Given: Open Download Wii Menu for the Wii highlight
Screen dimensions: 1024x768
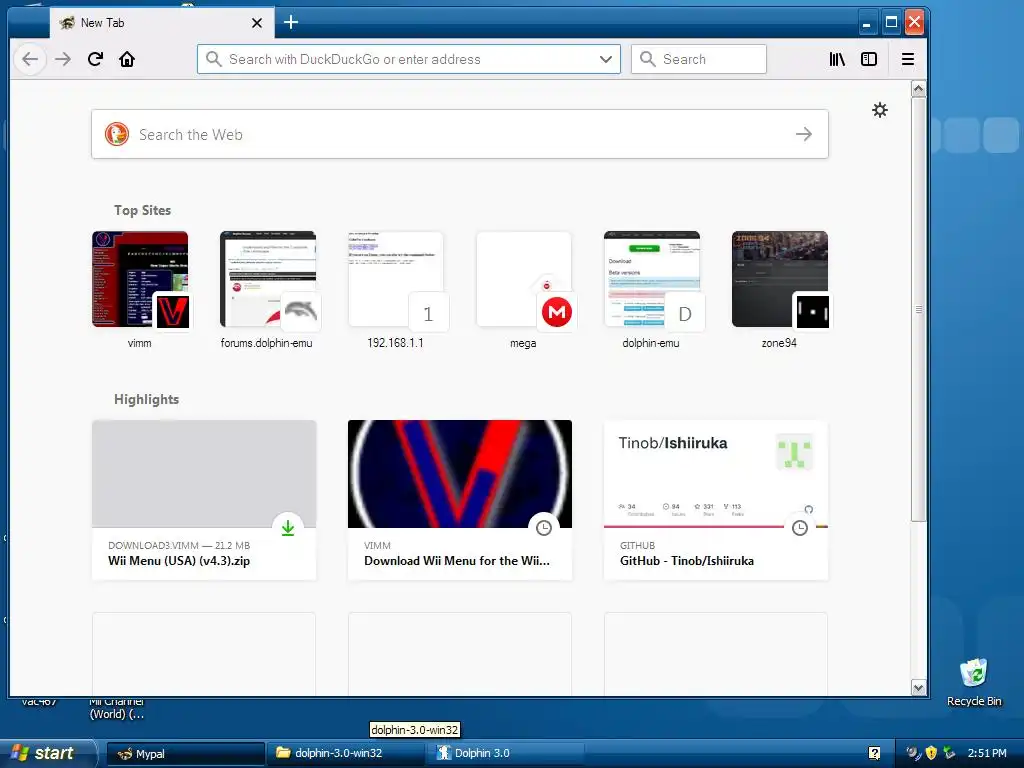Looking at the screenshot, I should coord(460,500).
